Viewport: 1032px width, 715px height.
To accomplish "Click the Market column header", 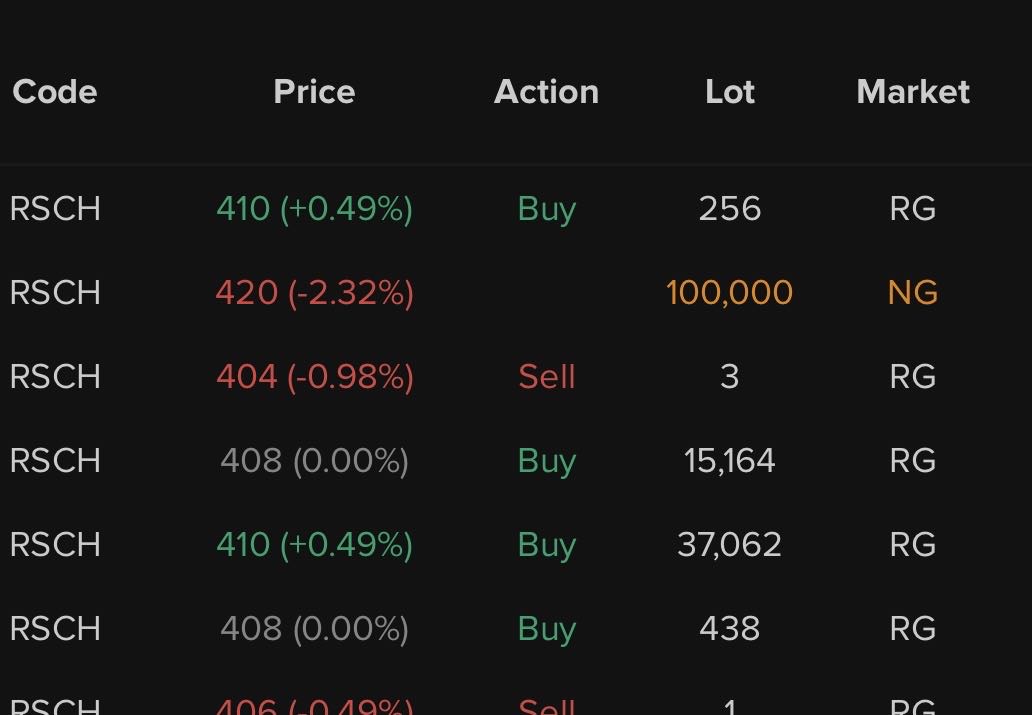I will (913, 92).
